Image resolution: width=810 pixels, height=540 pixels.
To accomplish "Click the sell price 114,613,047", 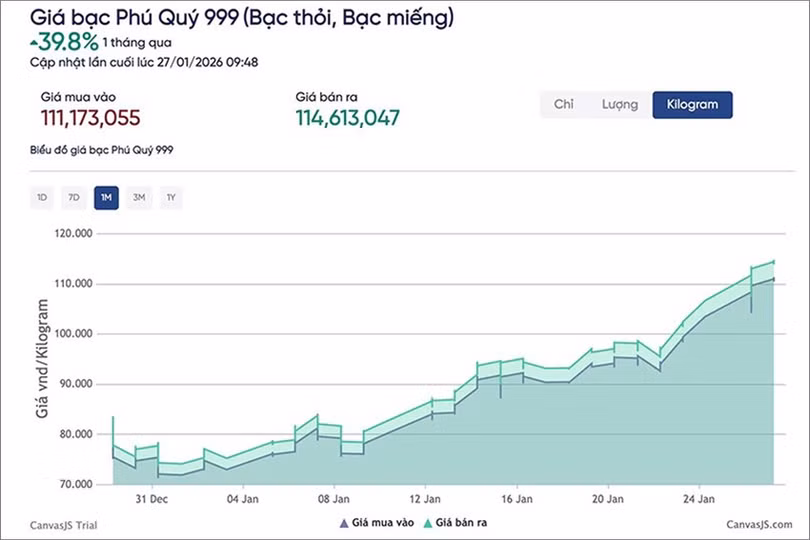I will (x=347, y=118).
